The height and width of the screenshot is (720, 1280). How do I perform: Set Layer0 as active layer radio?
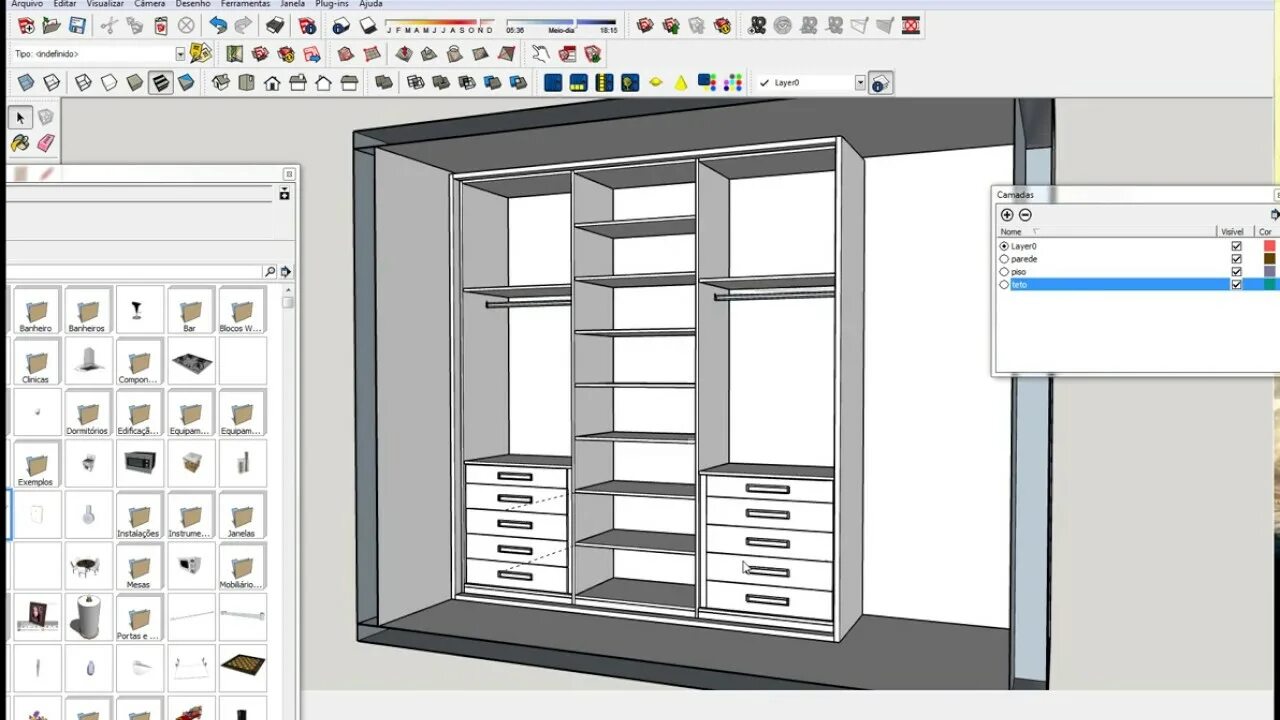coord(1004,246)
